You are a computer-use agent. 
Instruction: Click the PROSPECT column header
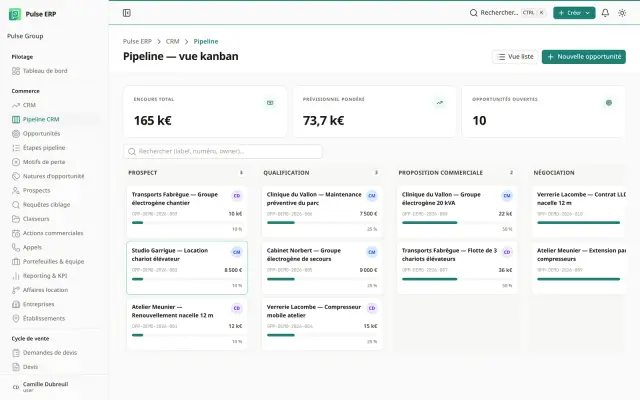click(142, 173)
